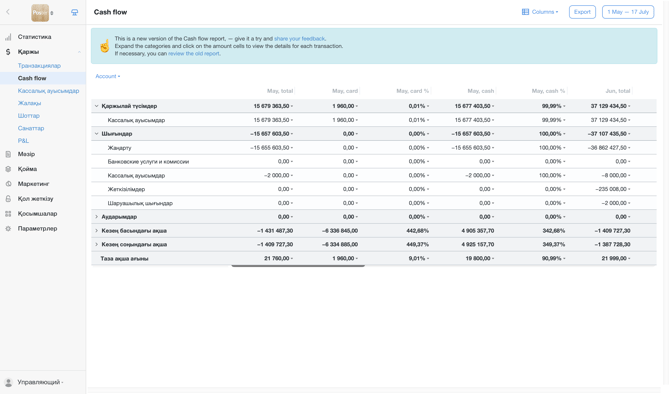Expand the Кезең соңындағы ақша row
The image size is (670, 394).
[97, 244]
